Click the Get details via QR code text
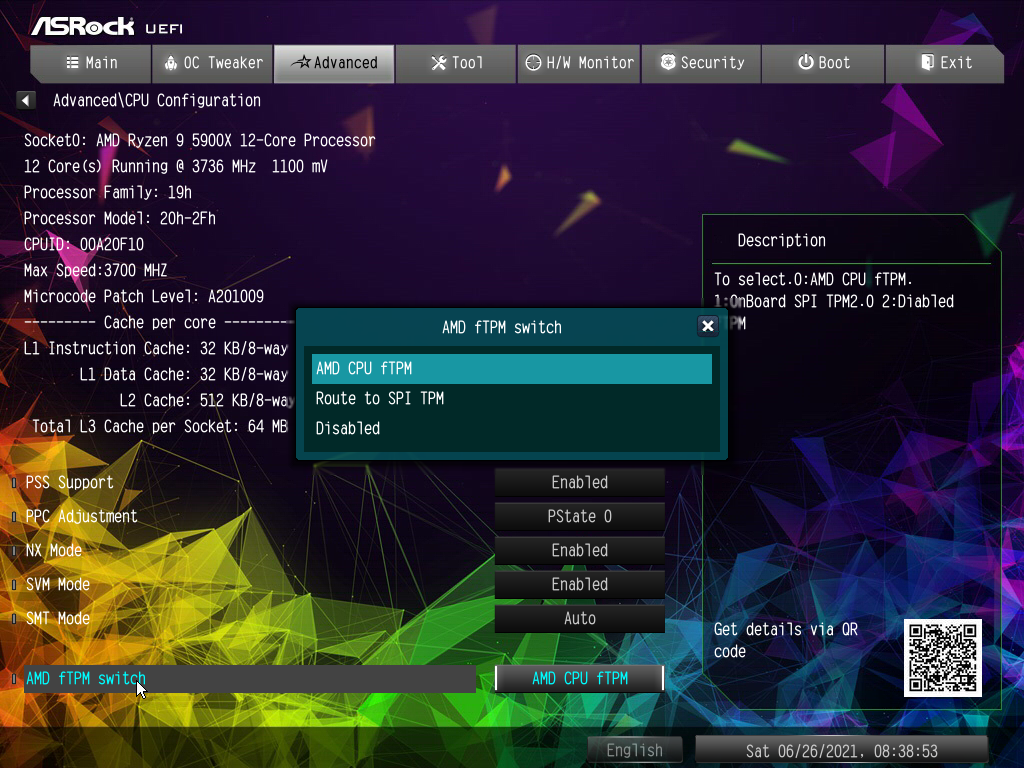1024x768 pixels. point(786,640)
